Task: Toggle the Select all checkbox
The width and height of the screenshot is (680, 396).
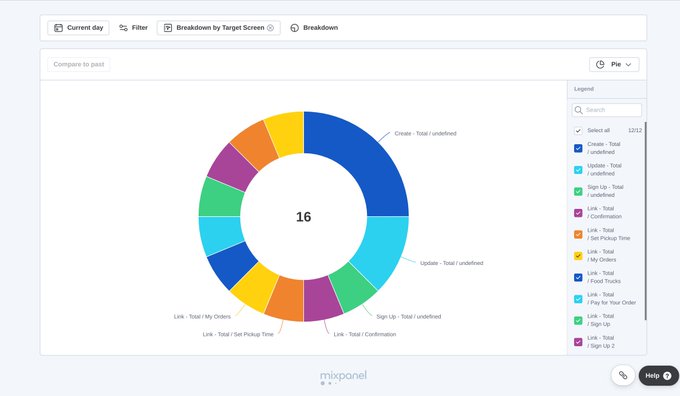Action: coord(578,131)
